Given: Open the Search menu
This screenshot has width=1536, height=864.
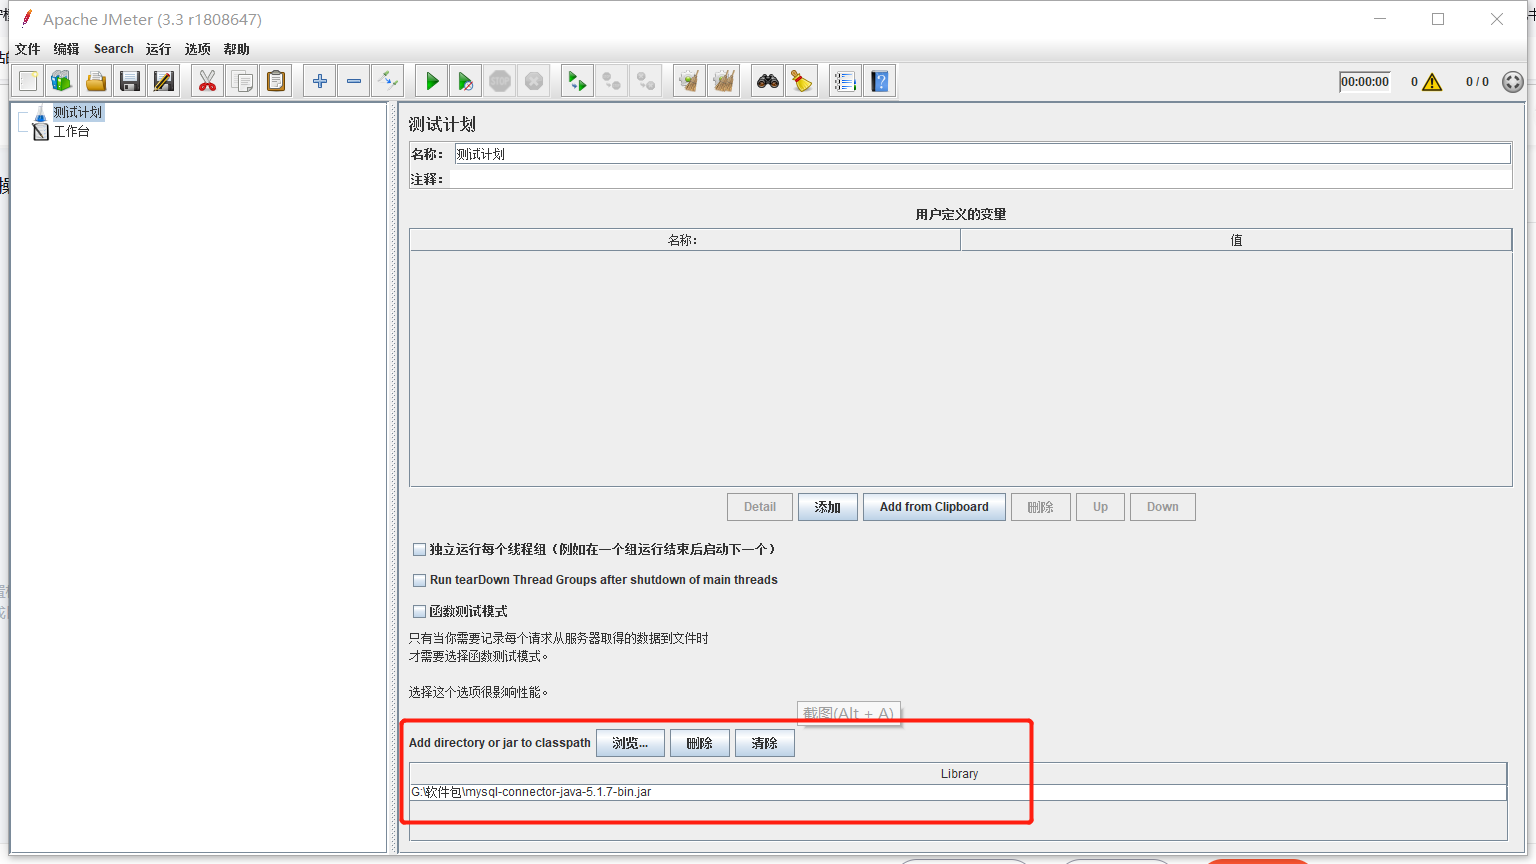Looking at the screenshot, I should coord(114,49).
